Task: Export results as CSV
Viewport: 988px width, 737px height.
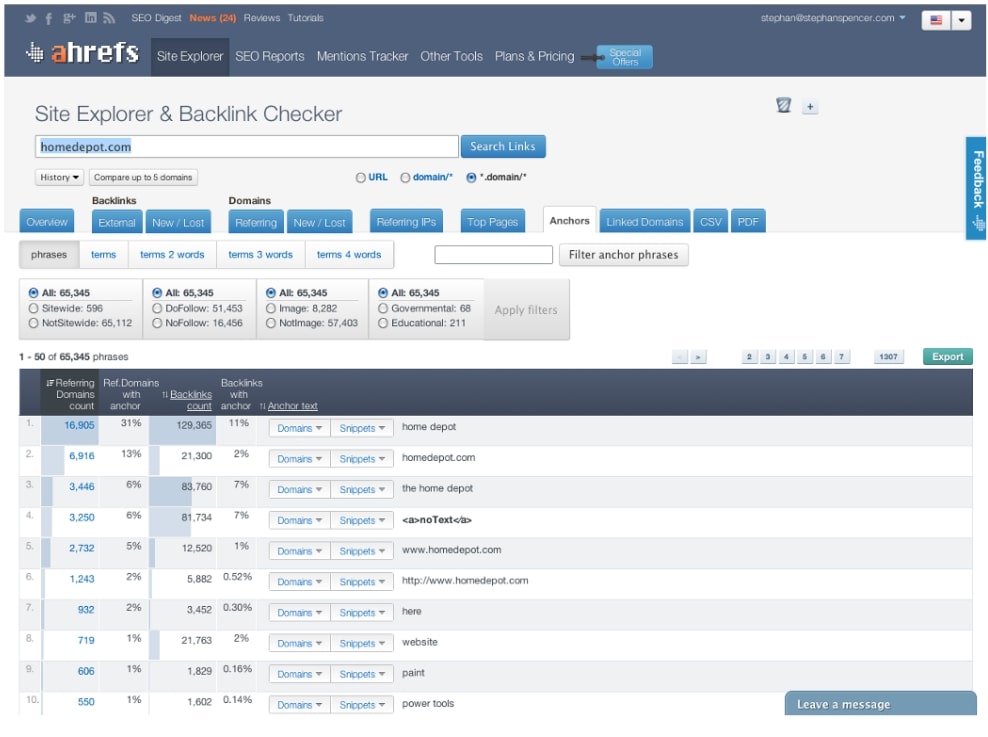Action: point(710,222)
